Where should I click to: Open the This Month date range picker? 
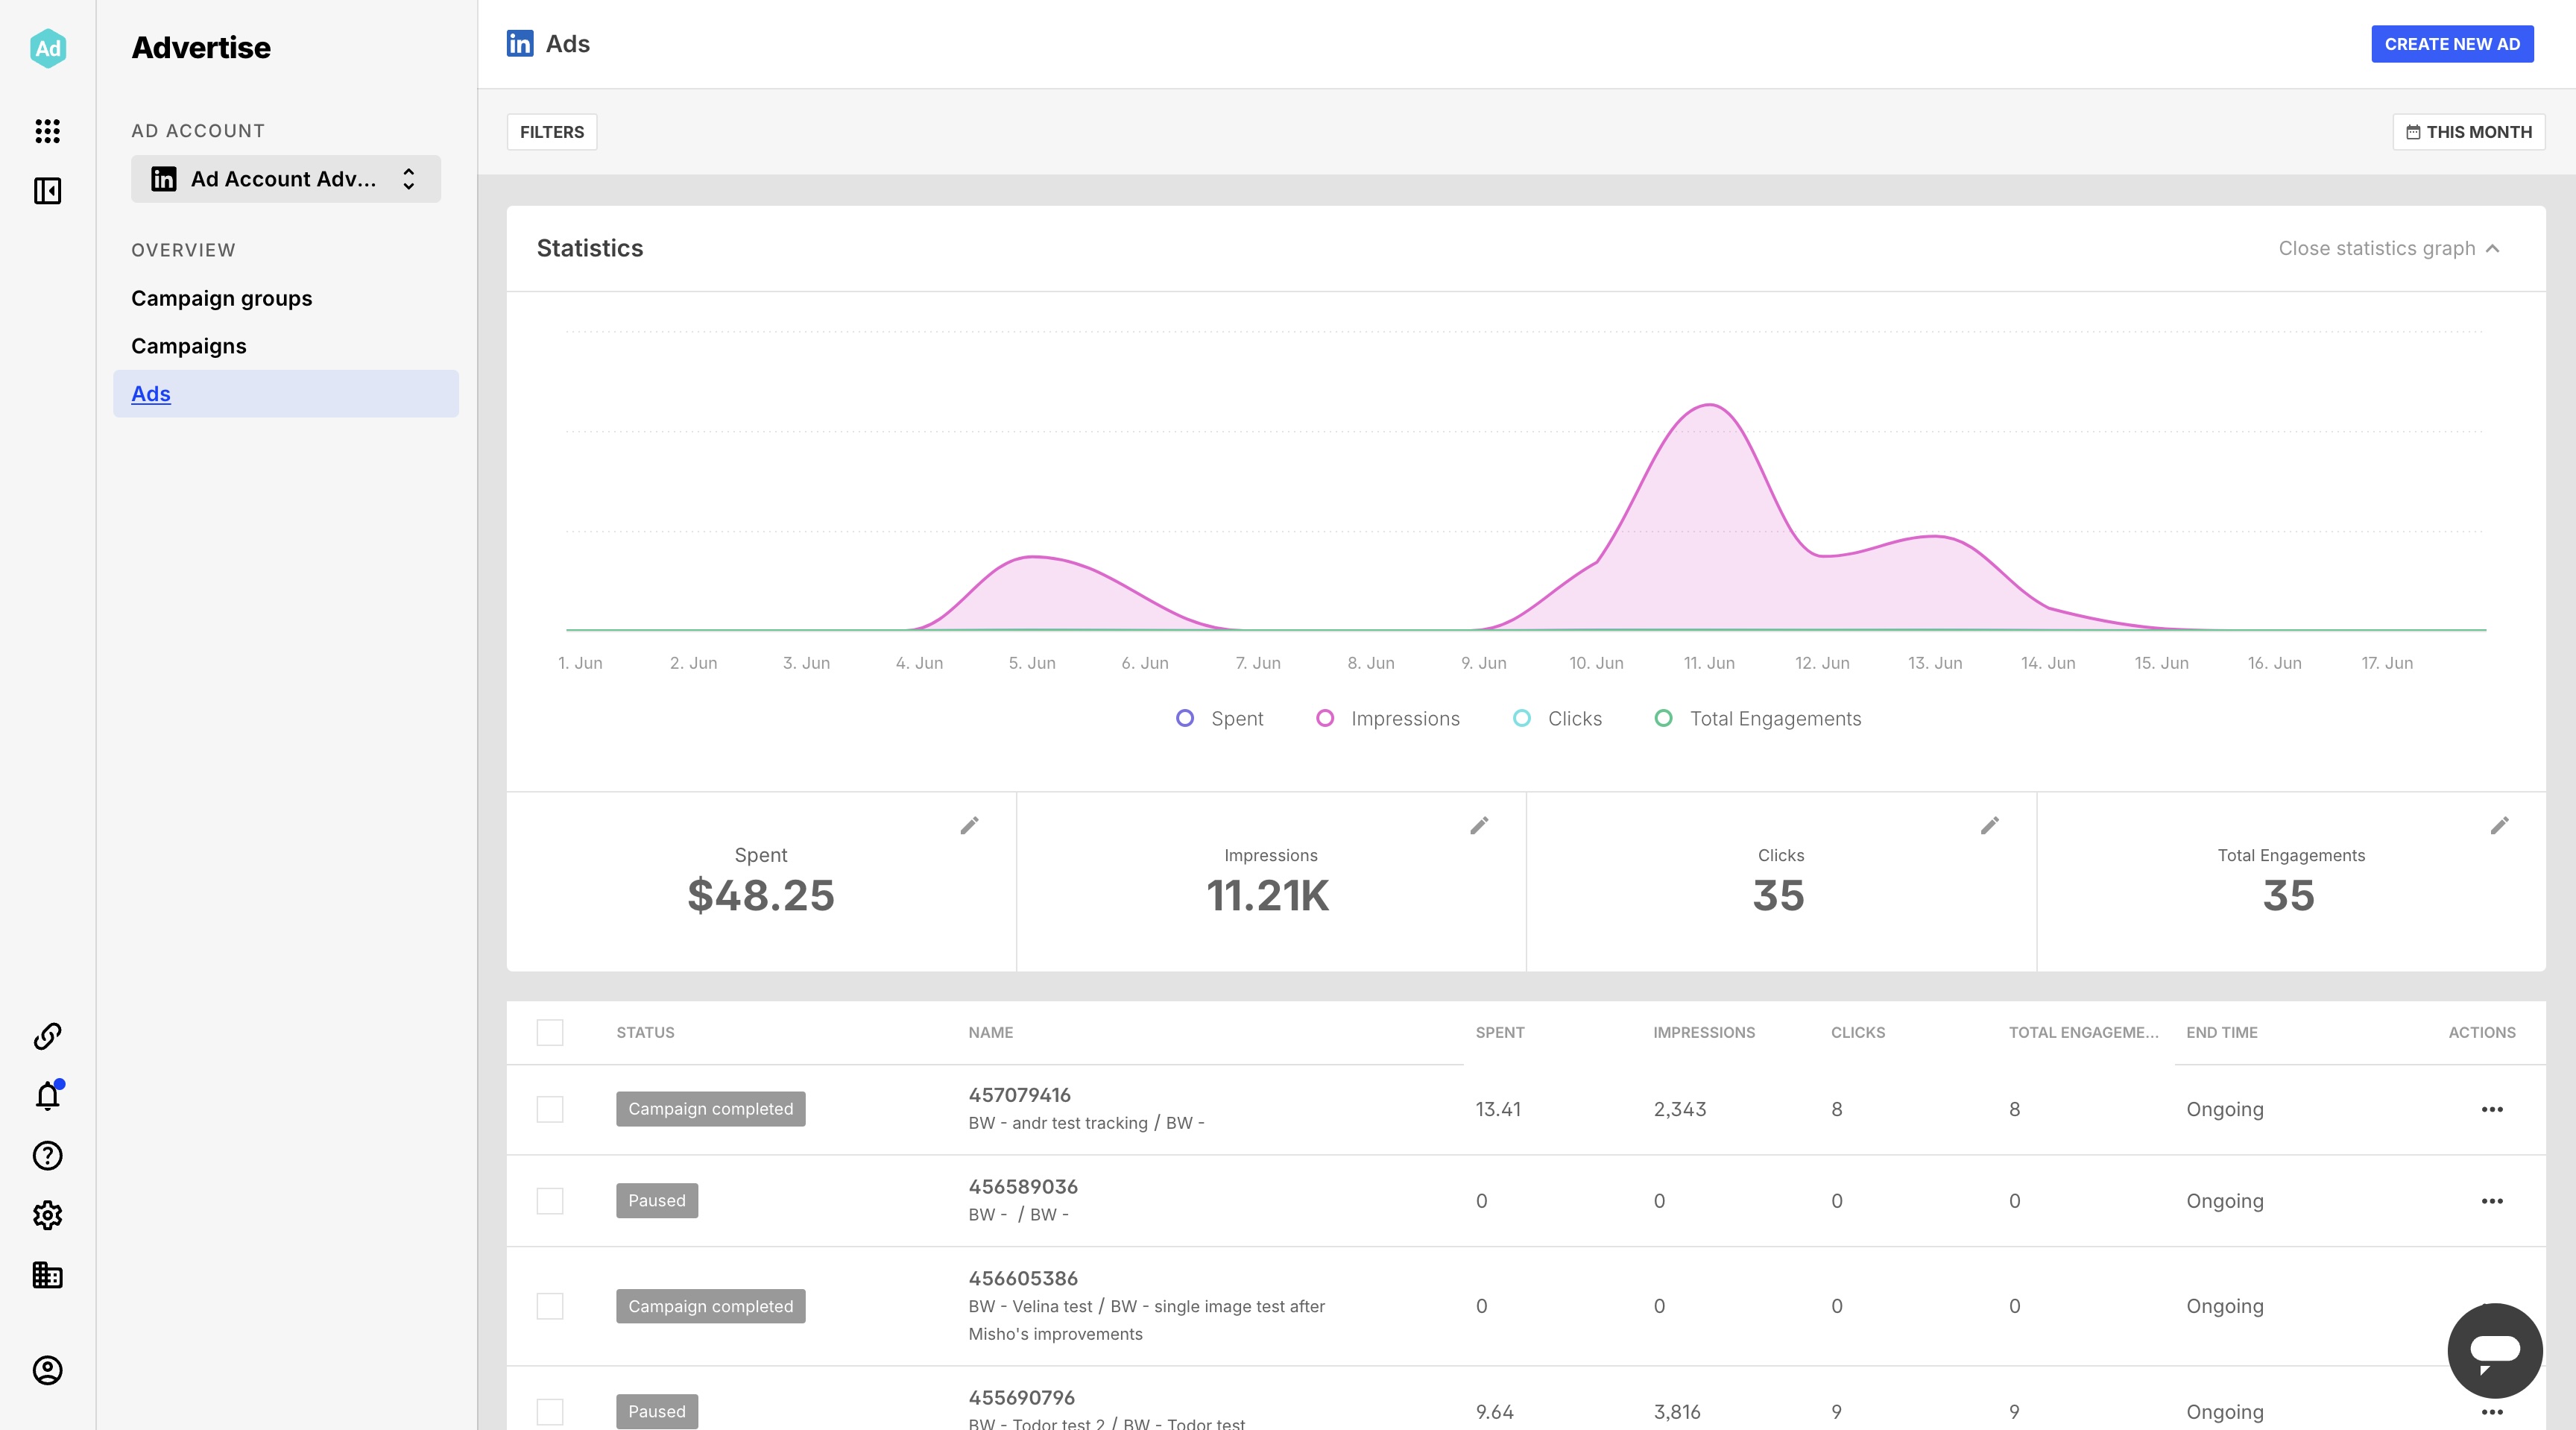tap(2468, 132)
